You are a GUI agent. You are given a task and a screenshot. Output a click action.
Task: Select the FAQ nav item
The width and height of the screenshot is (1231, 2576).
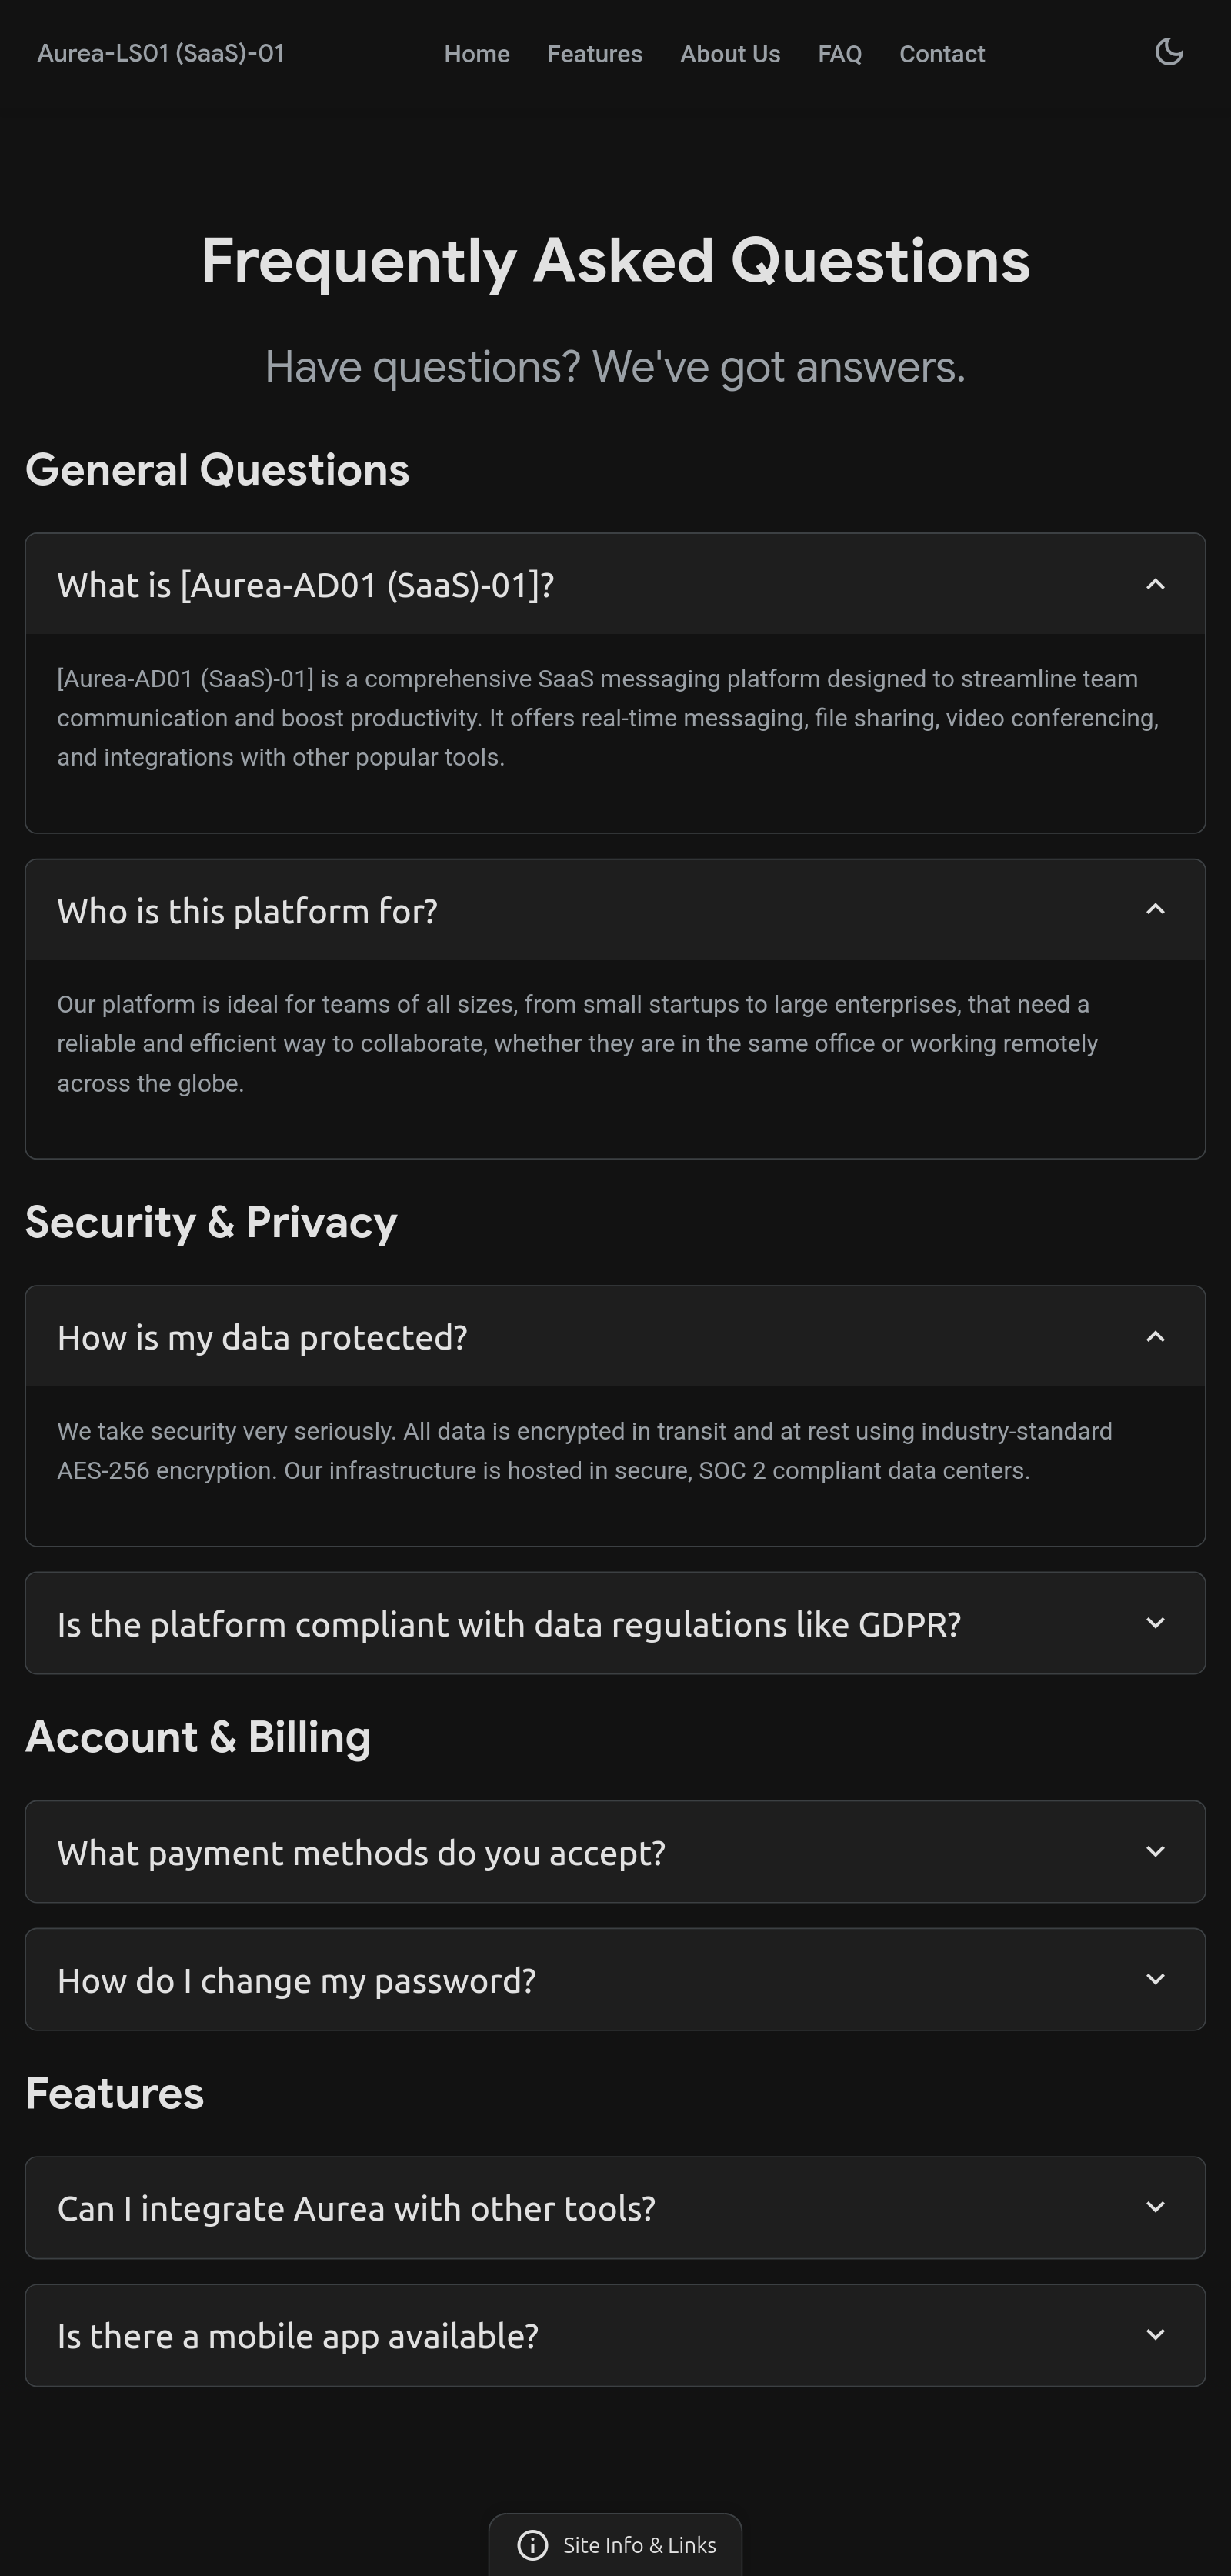[x=840, y=54]
